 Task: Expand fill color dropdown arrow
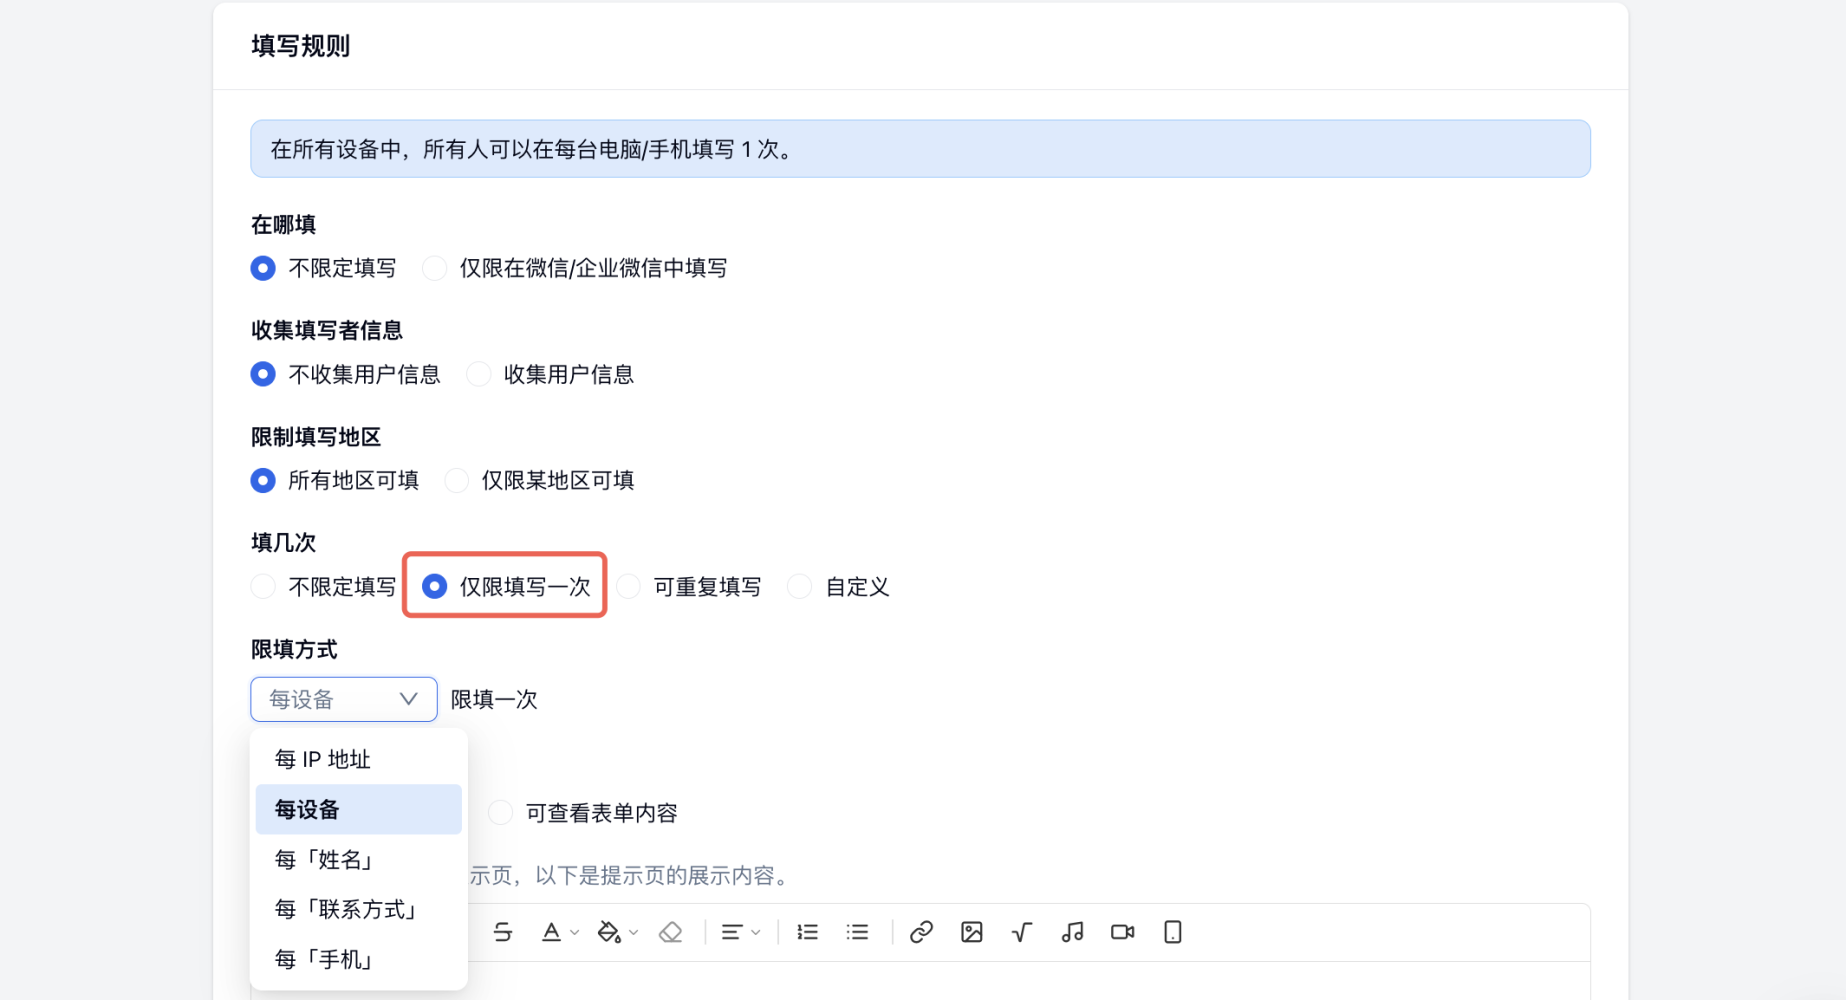coord(634,932)
